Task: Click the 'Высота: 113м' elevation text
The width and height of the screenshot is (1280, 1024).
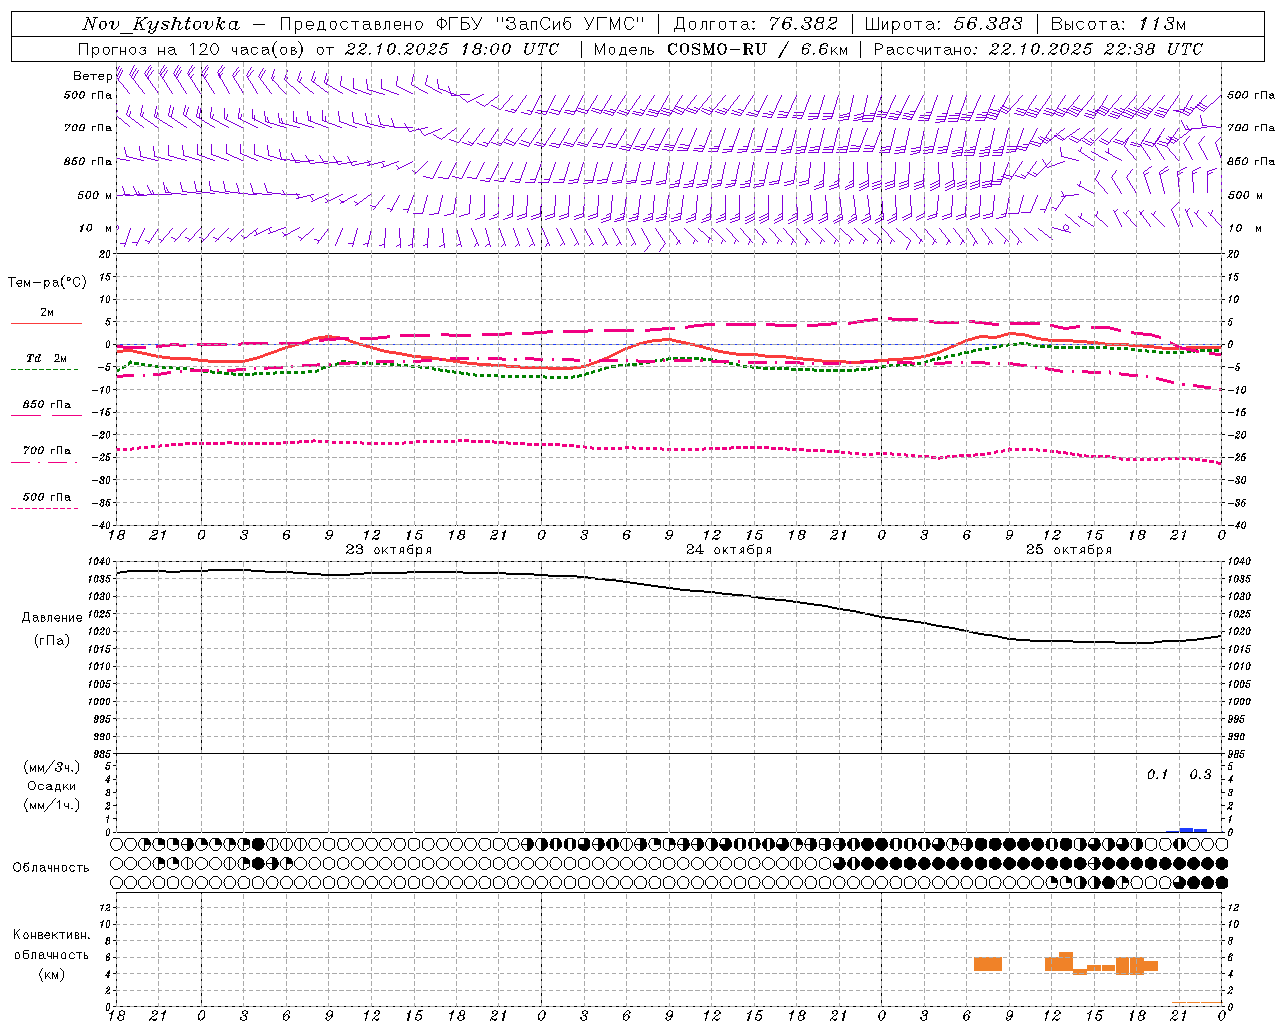Action: (1118, 24)
